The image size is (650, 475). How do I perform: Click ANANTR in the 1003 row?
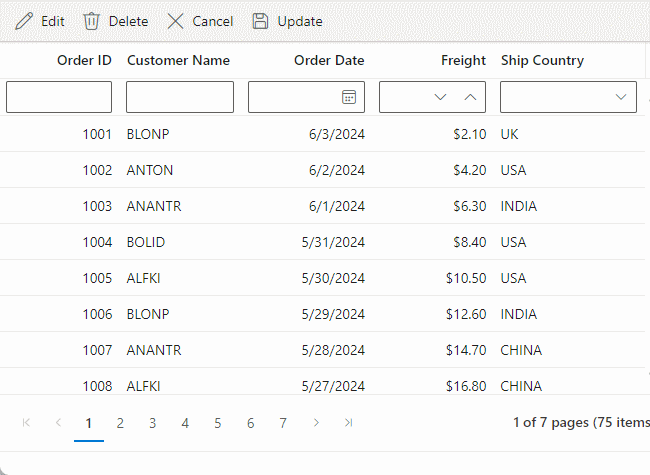154,206
